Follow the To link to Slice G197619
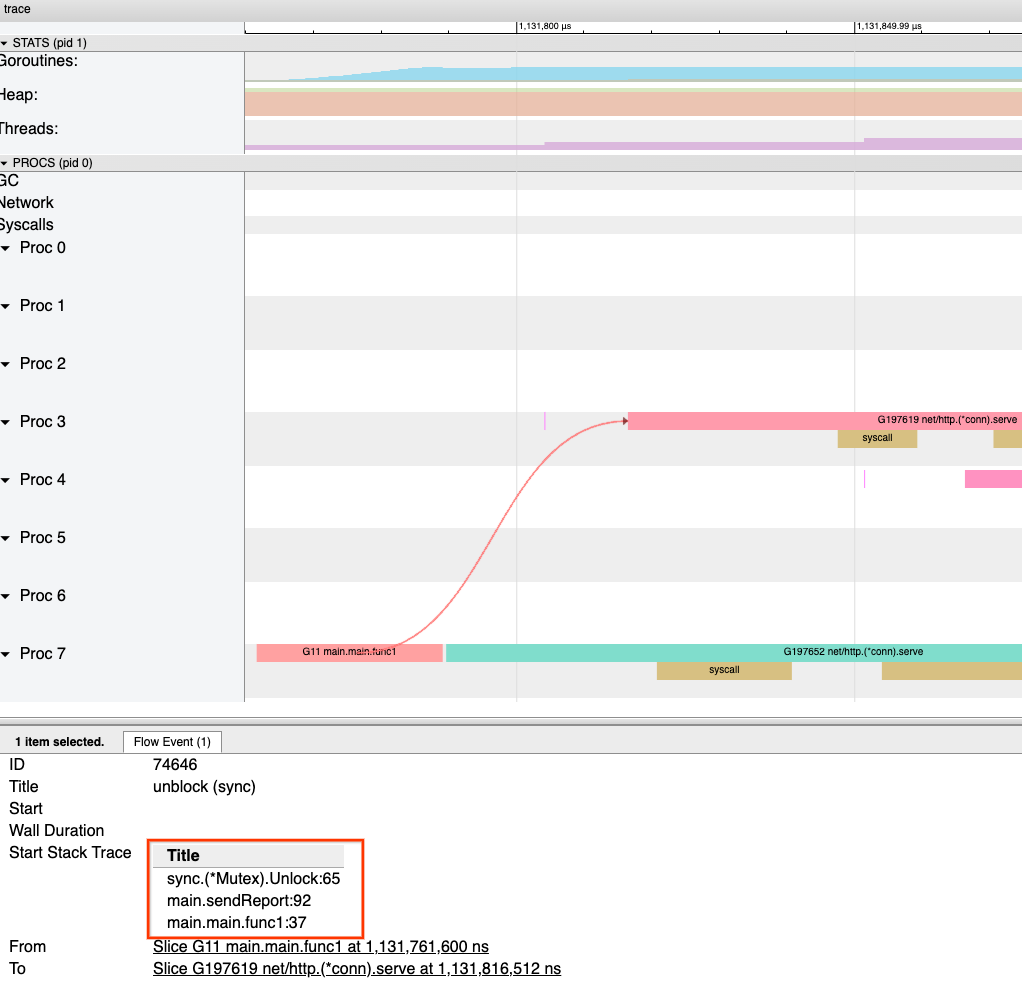1022x991 pixels. (x=356, y=968)
